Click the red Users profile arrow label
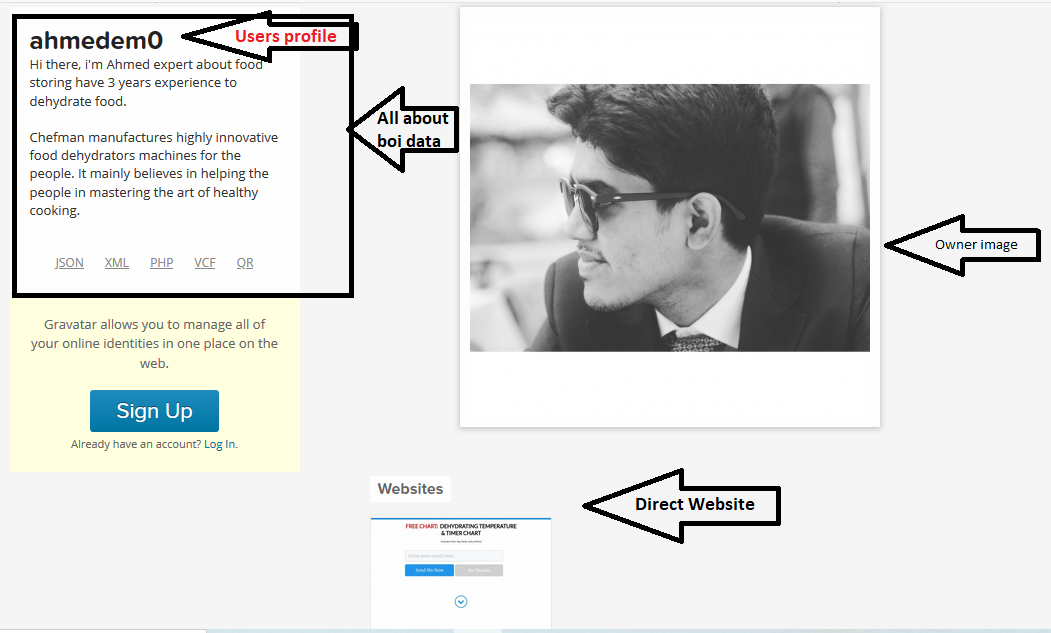 (284, 37)
